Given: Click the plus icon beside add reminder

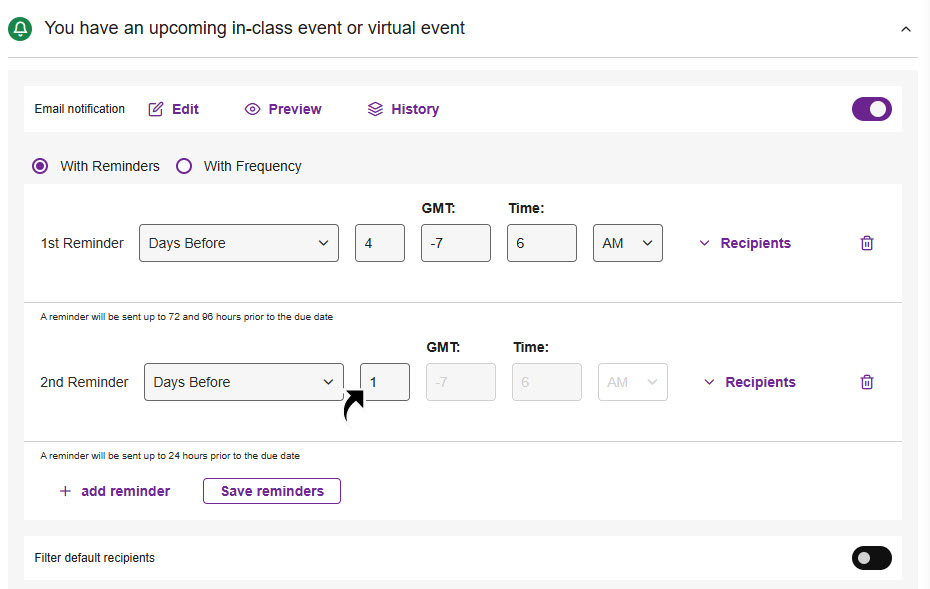Looking at the screenshot, I should pos(65,491).
